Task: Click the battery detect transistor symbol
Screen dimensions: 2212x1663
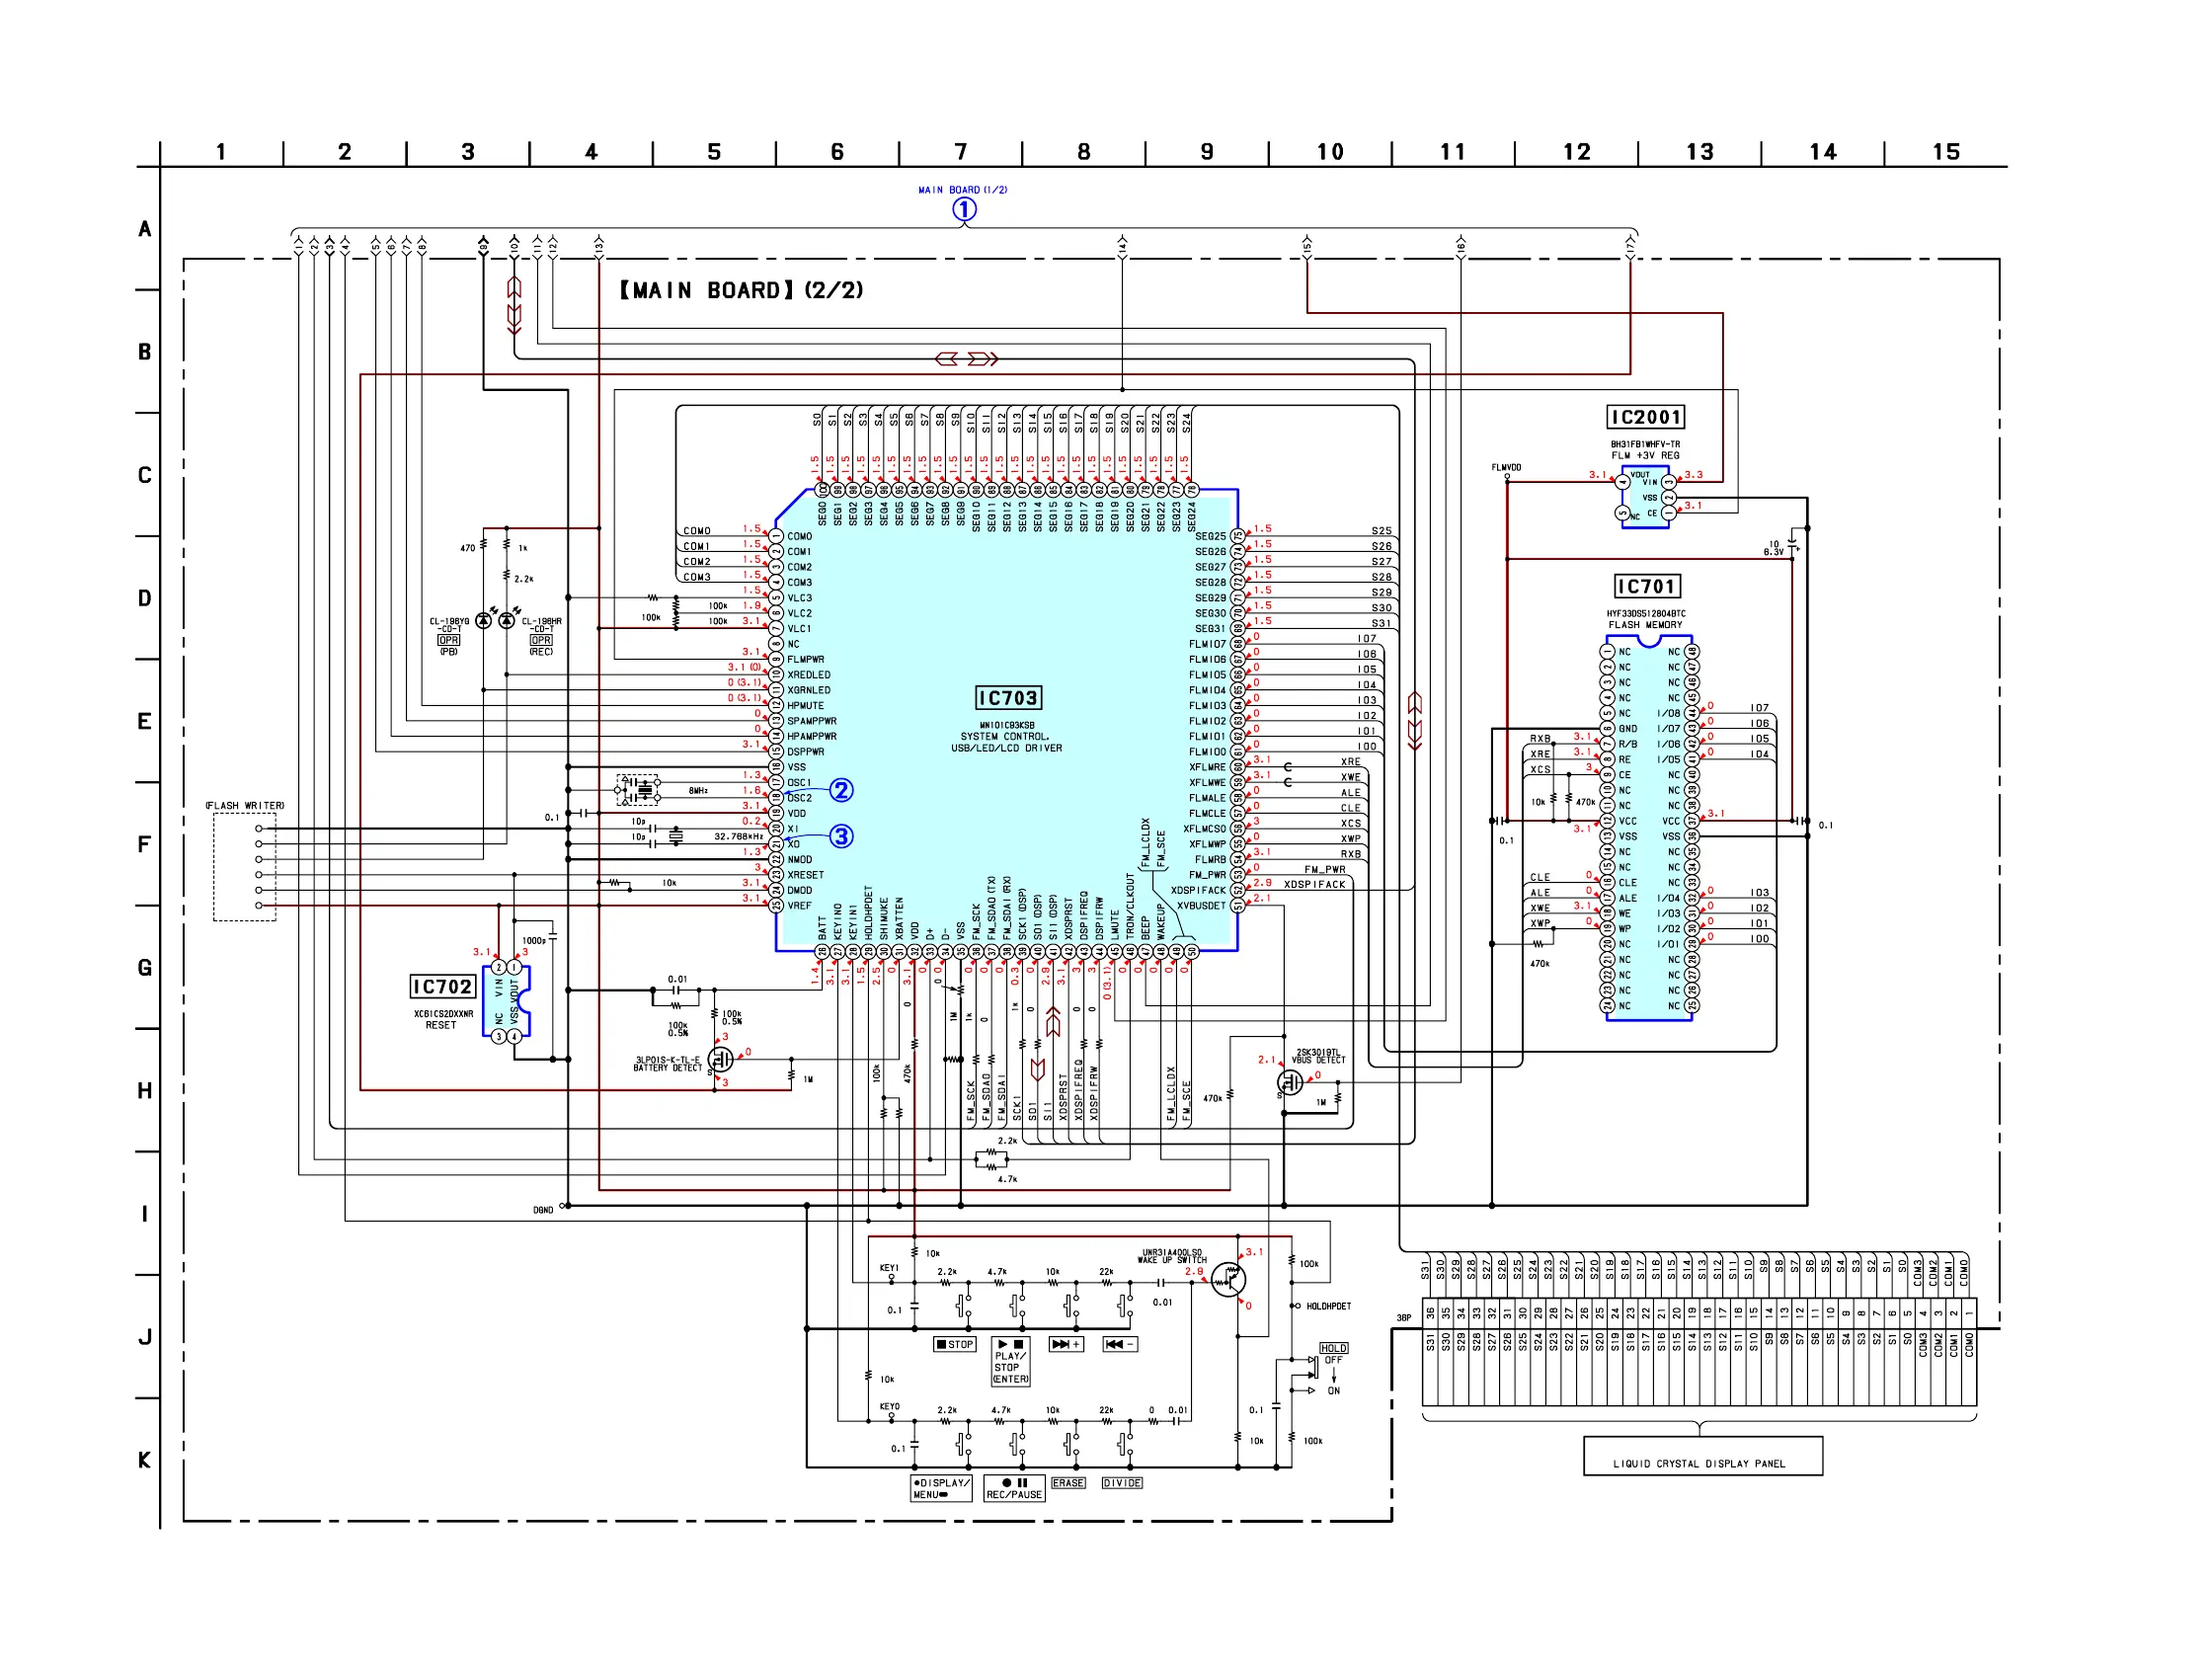Action: pyautogui.click(x=720, y=1059)
